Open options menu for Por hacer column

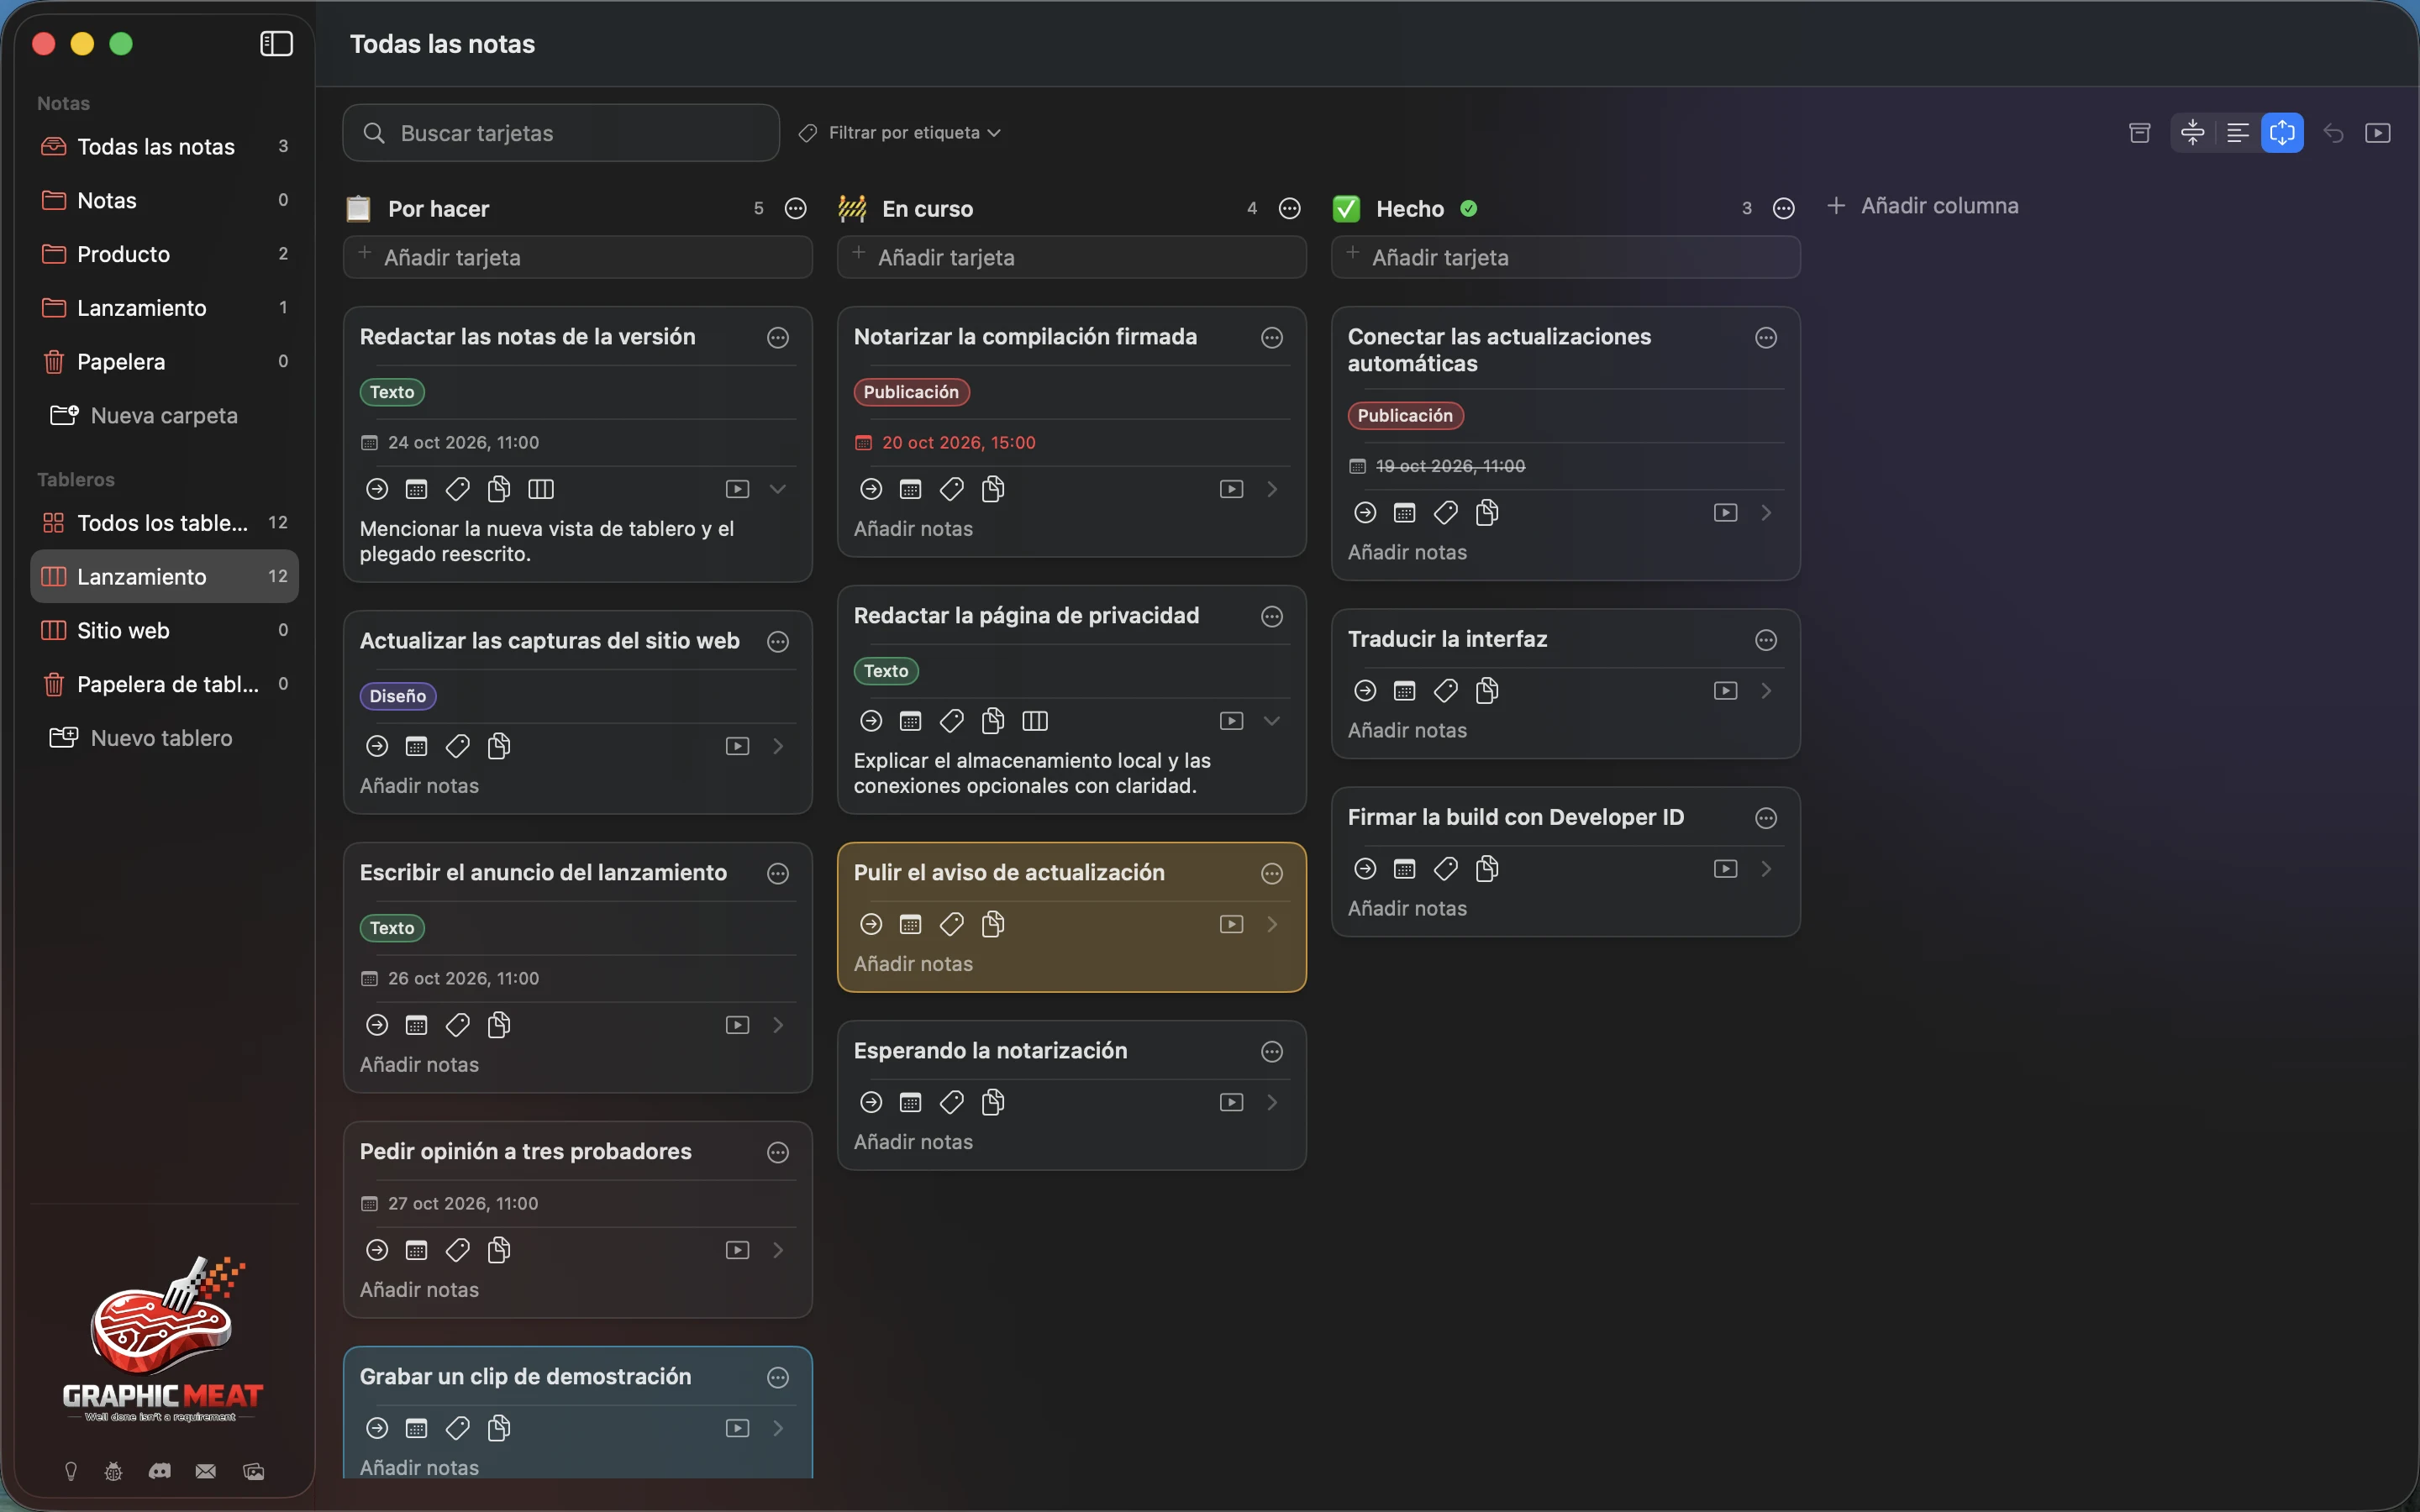[796, 209]
